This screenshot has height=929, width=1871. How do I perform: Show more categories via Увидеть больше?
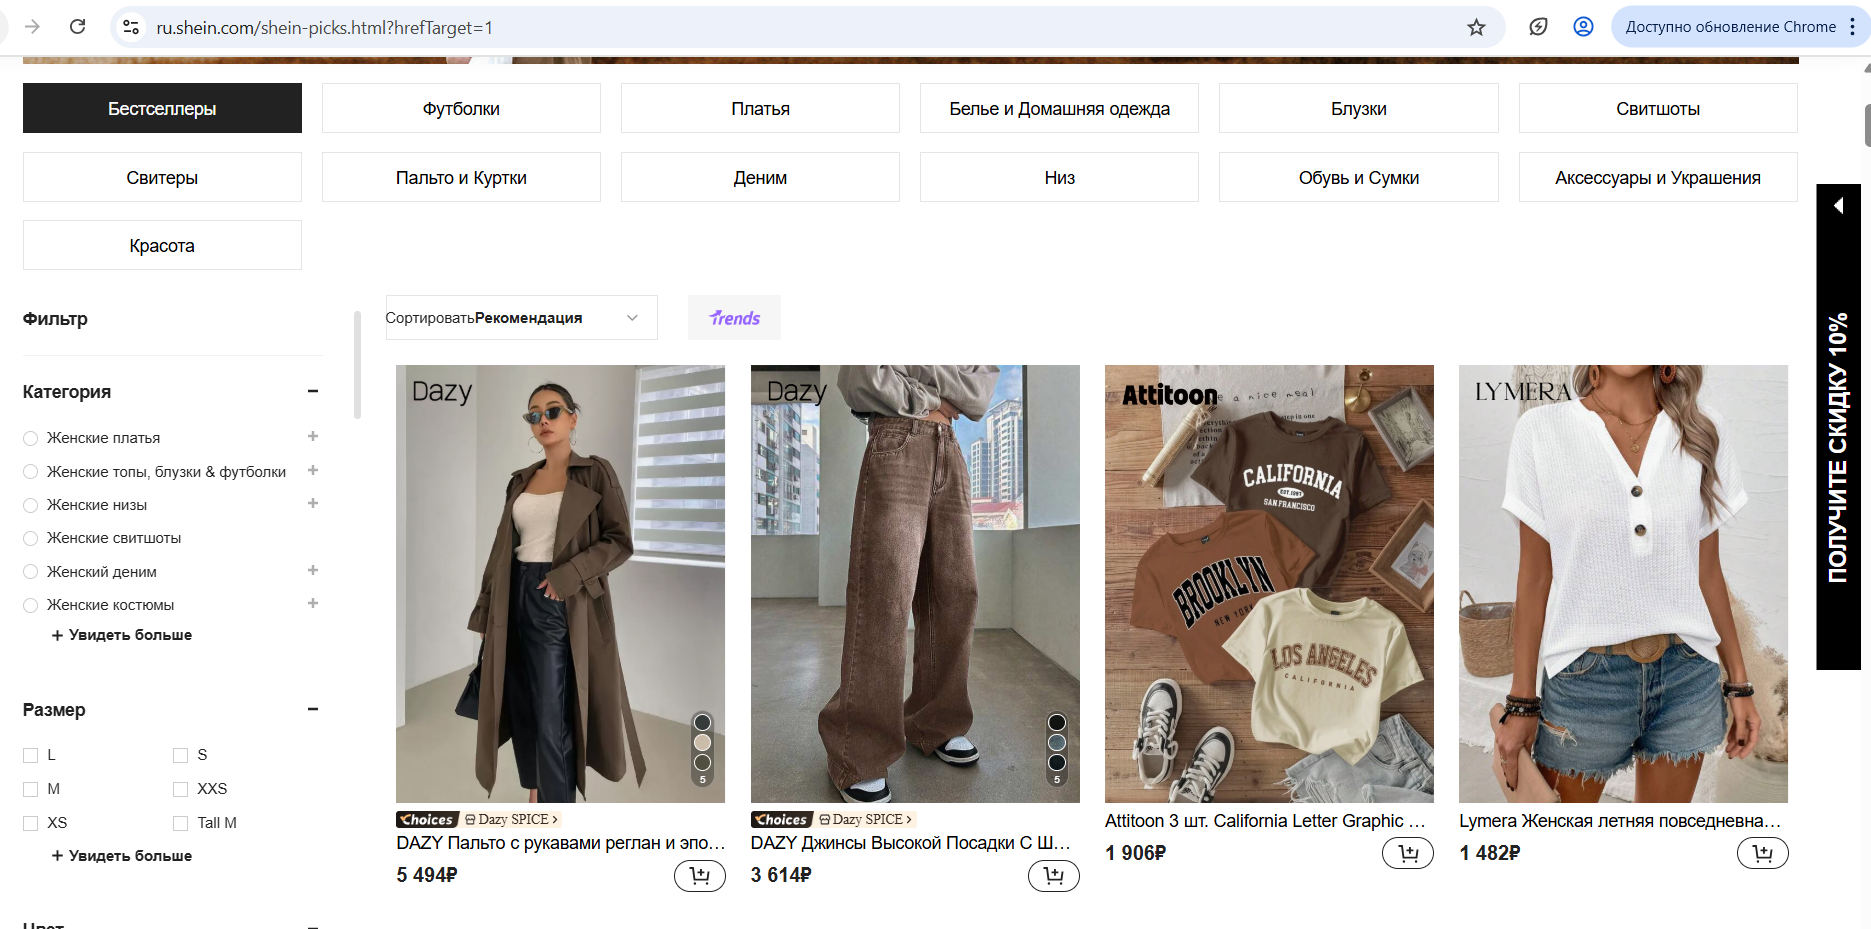pos(122,635)
